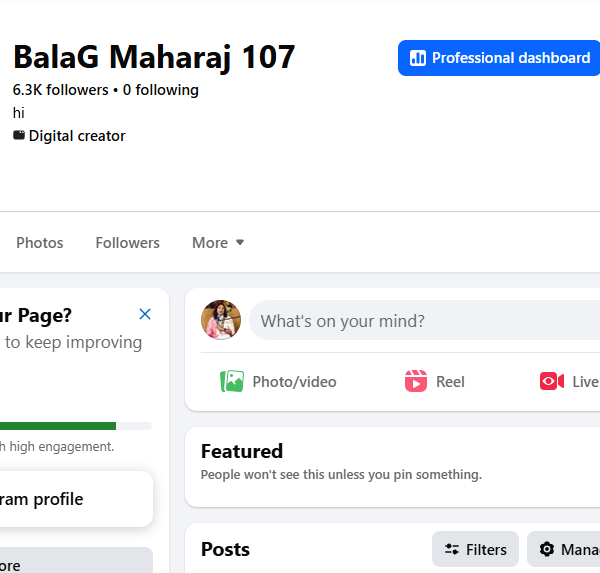Dismiss the Page improvement card
This screenshot has height=573, width=600.
(145, 314)
